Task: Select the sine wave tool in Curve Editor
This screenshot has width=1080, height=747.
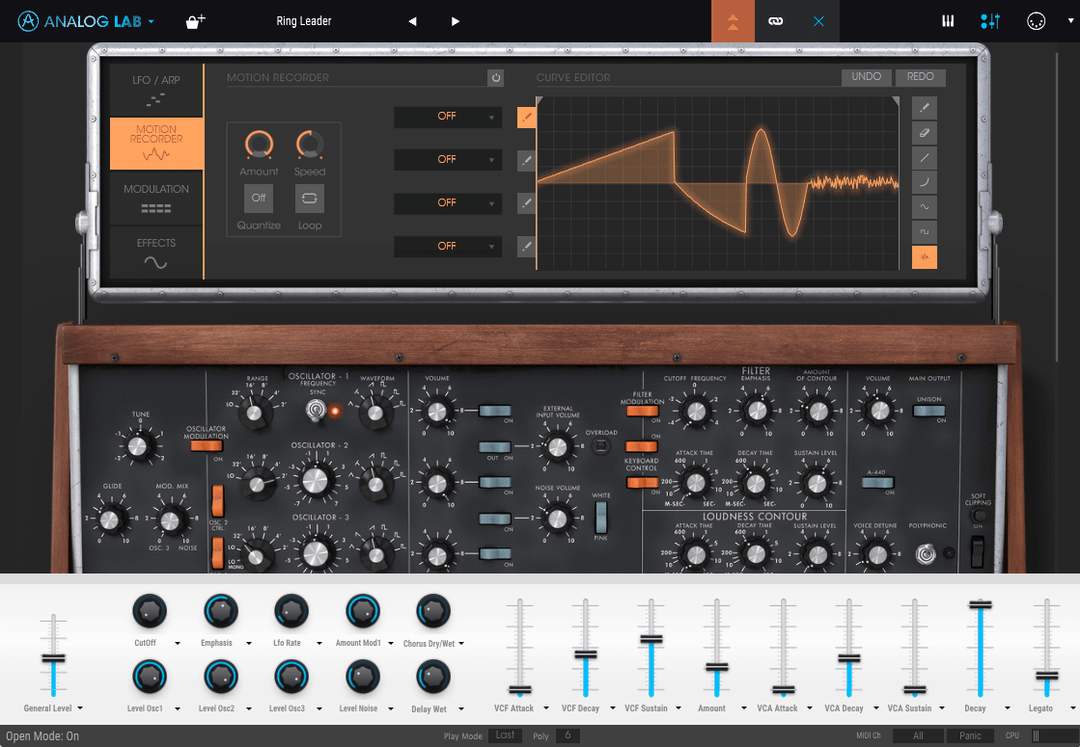Action: (x=924, y=207)
